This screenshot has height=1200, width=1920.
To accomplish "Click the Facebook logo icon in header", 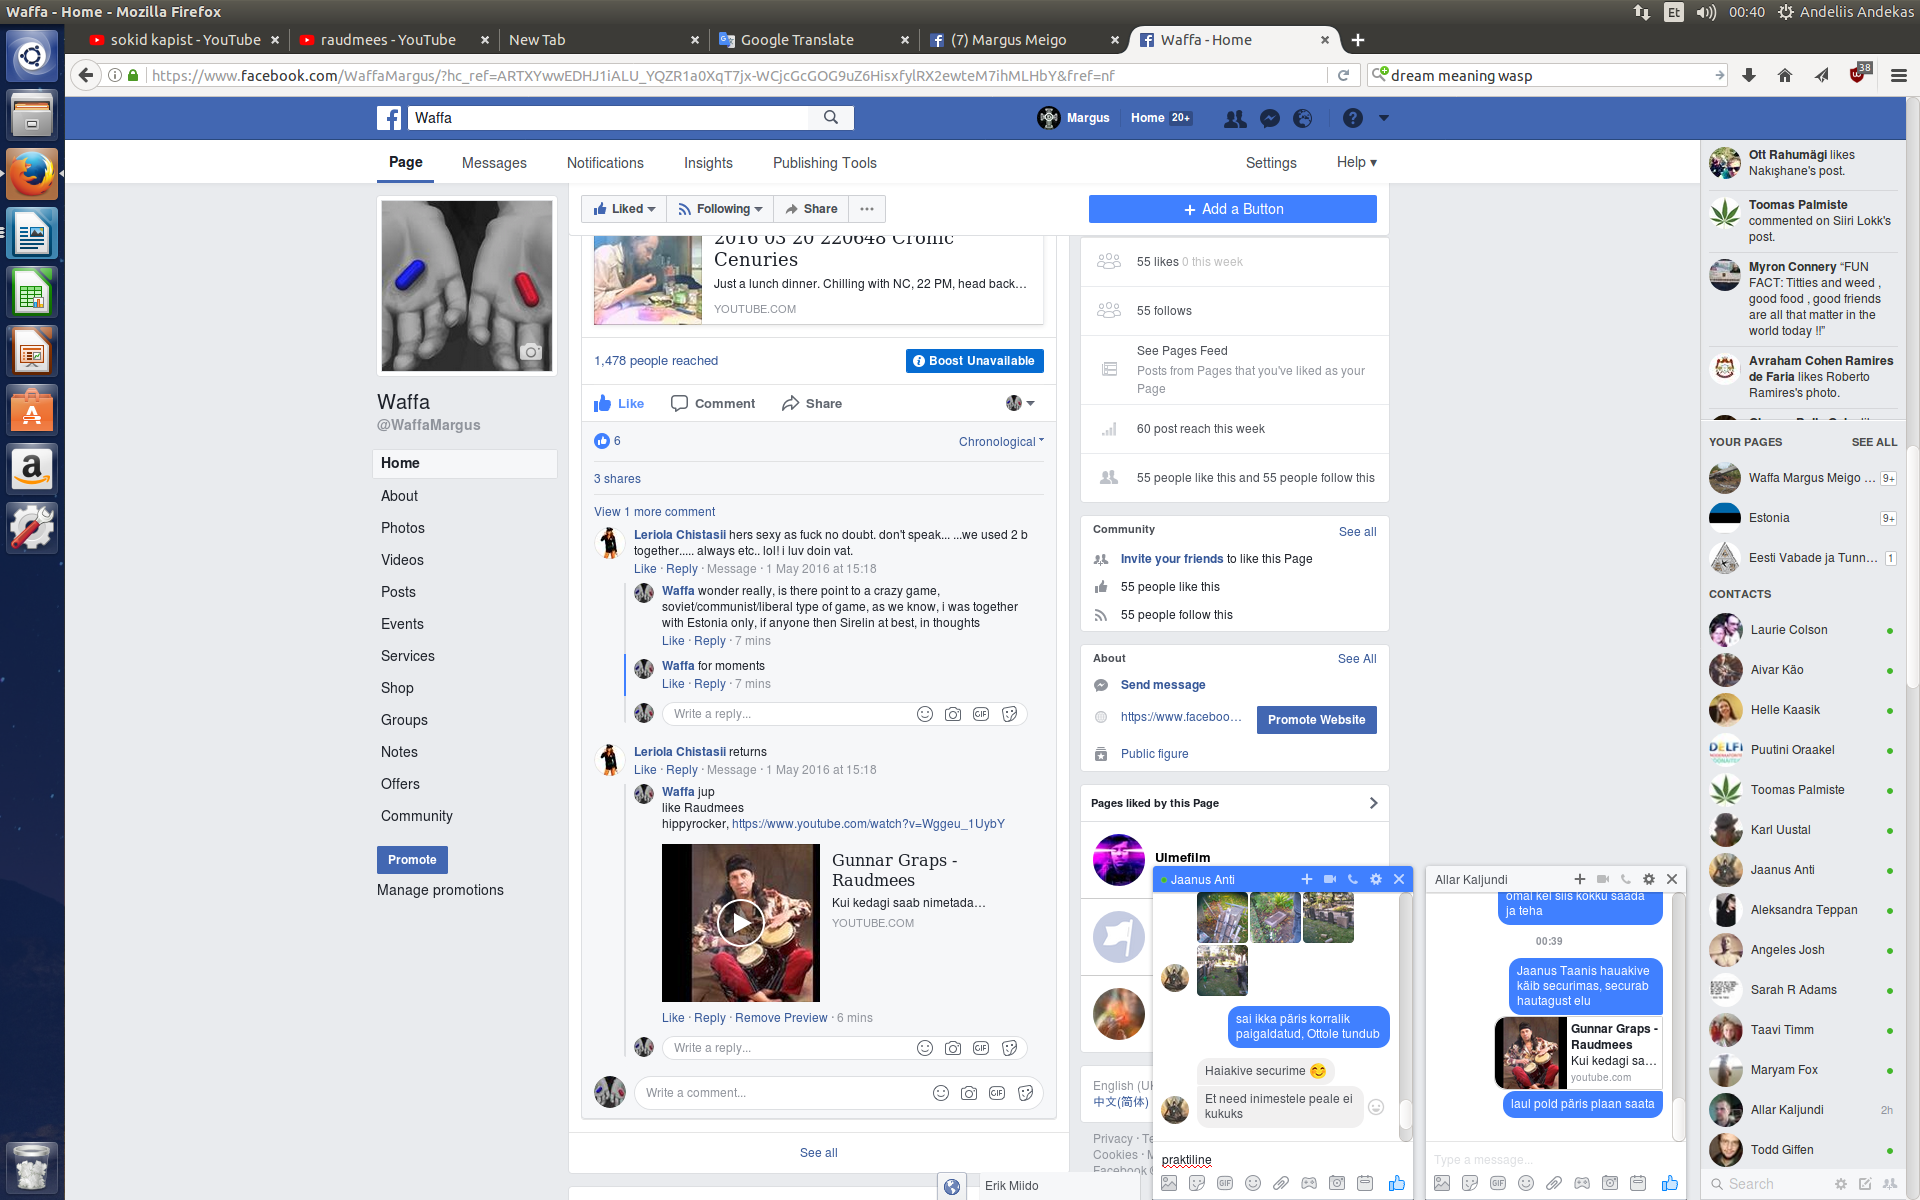I will 389,118.
